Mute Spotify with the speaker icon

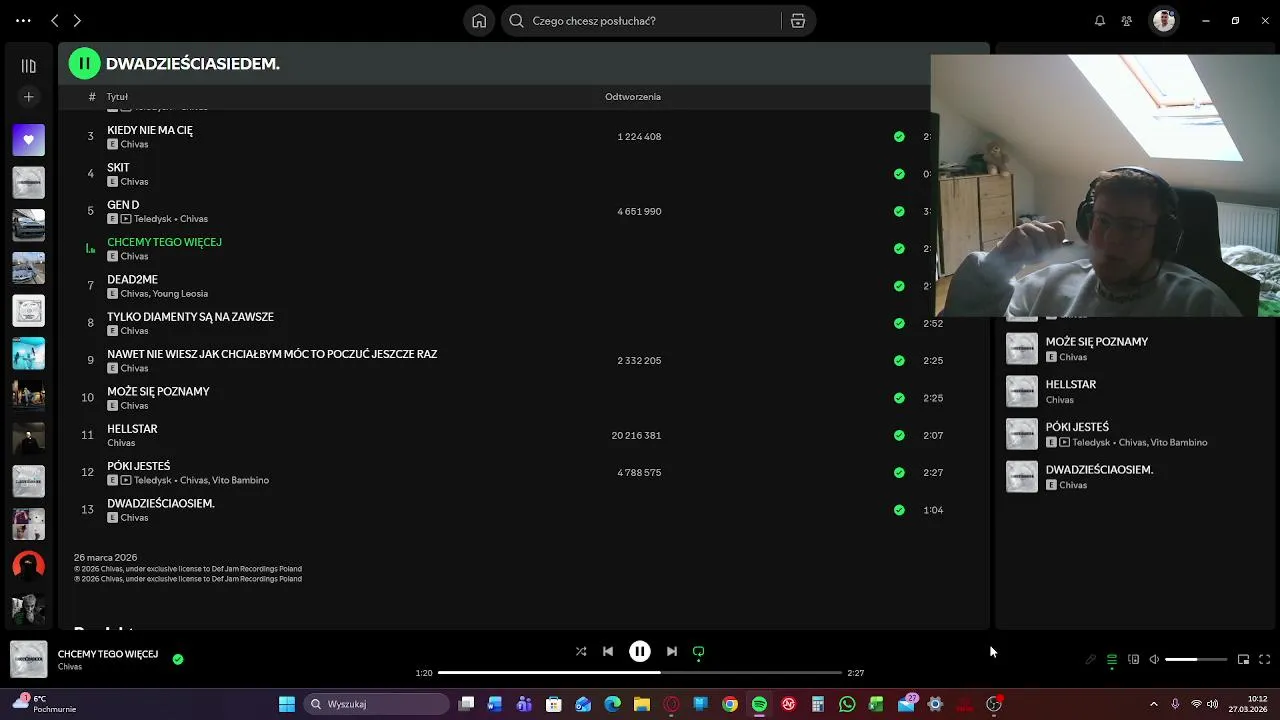coord(1154,660)
